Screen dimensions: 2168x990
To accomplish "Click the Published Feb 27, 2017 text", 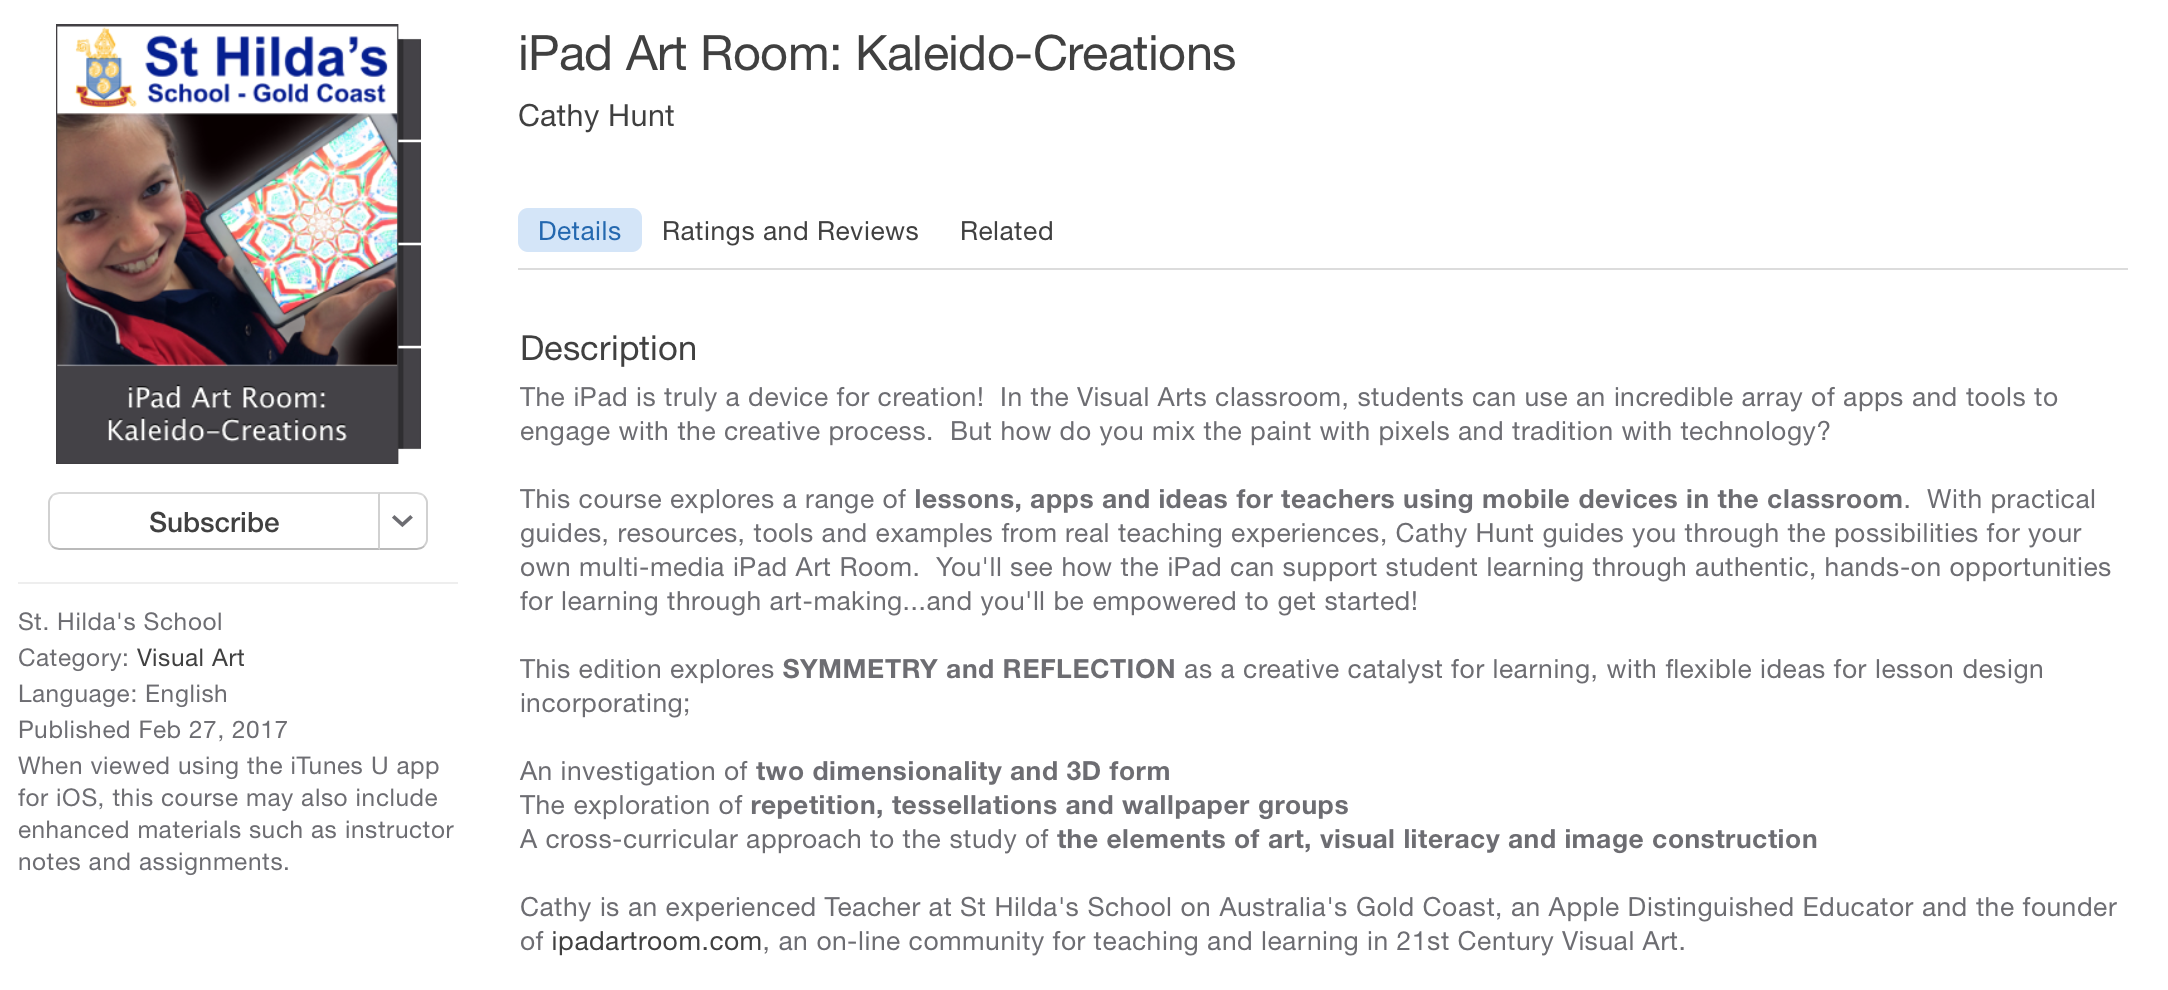I will (153, 730).
